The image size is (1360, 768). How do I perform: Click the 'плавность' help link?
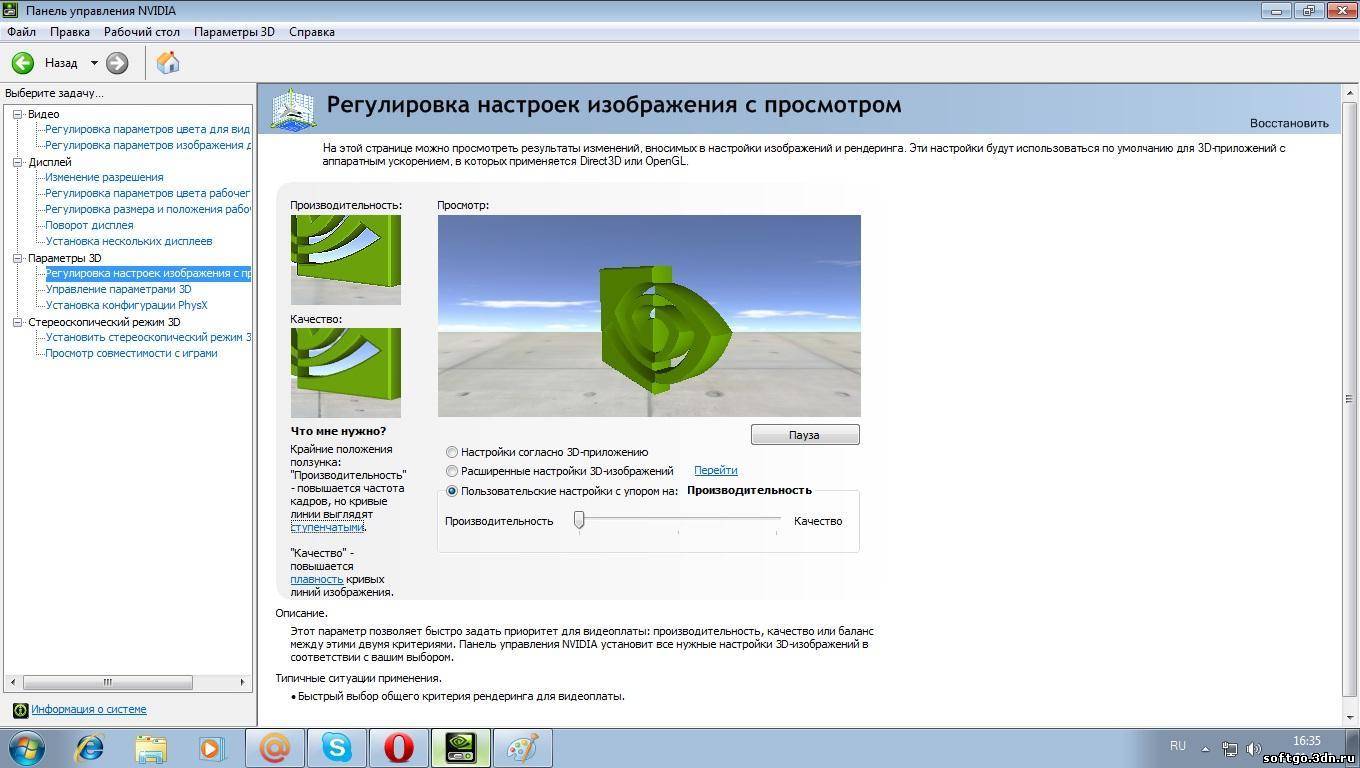pos(317,580)
